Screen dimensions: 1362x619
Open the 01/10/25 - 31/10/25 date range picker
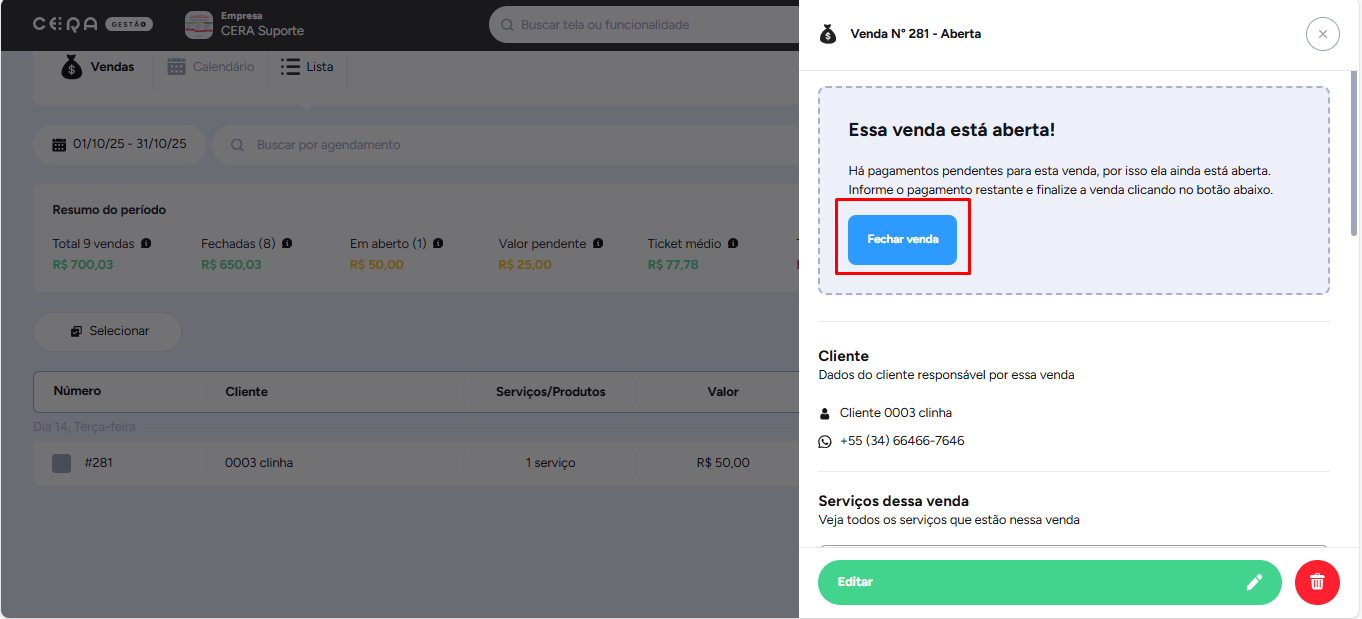point(120,145)
